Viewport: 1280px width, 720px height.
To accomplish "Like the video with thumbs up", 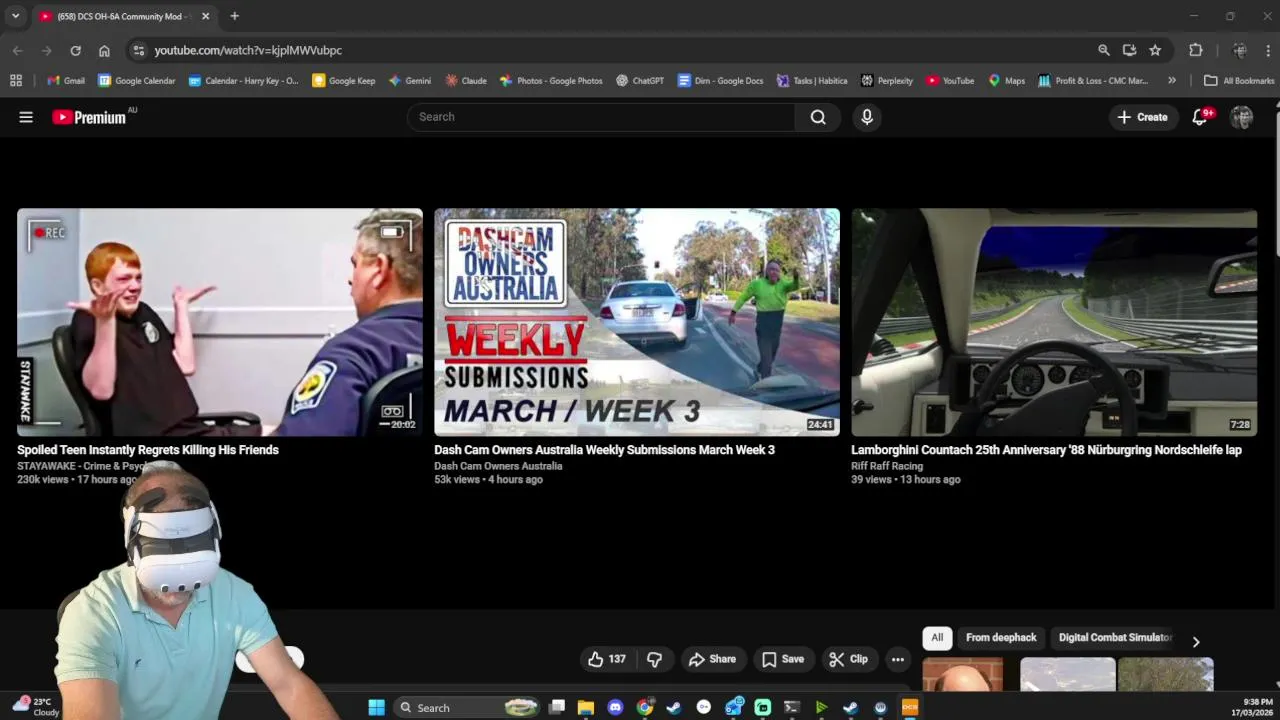I will (x=607, y=659).
